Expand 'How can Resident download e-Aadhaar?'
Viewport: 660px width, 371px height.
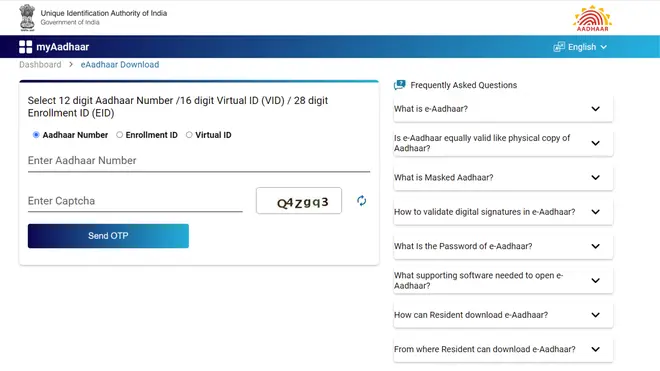coord(503,315)
